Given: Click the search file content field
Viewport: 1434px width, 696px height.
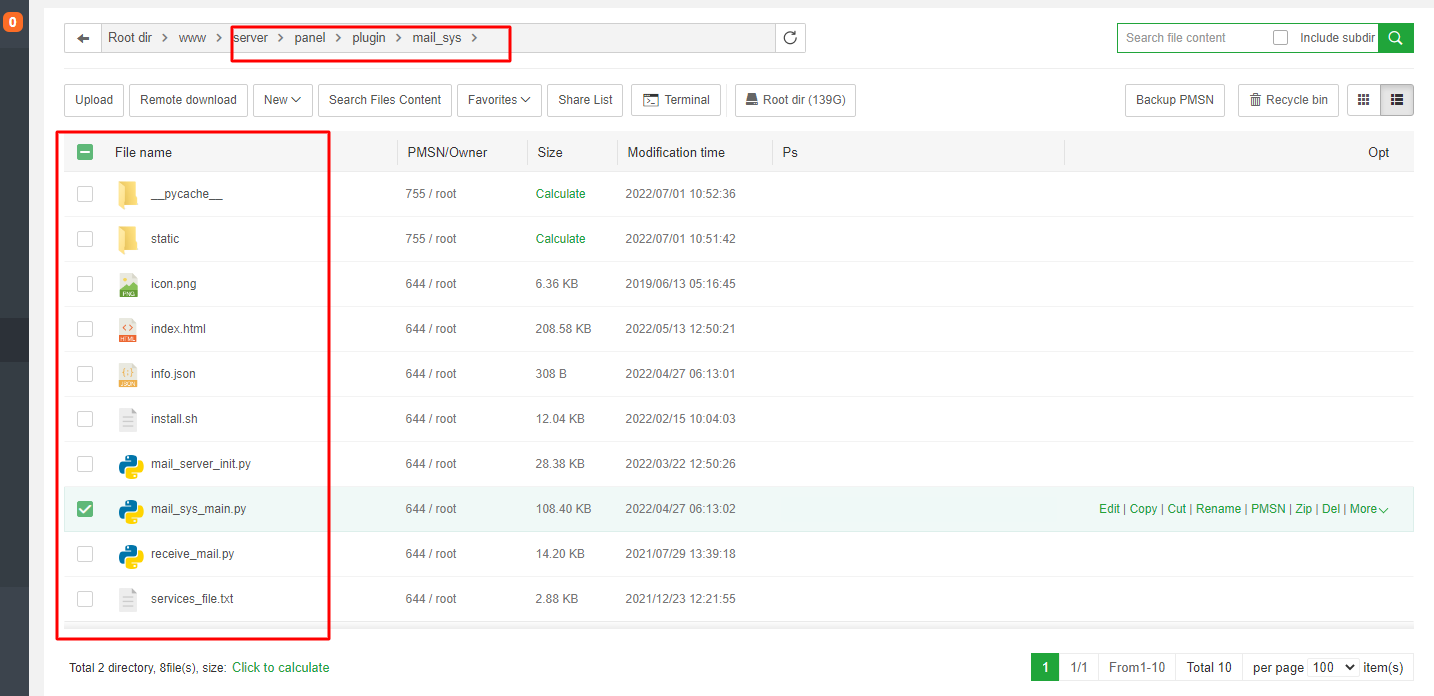Looking at the screenshot, I should [x=1190, y=38].
